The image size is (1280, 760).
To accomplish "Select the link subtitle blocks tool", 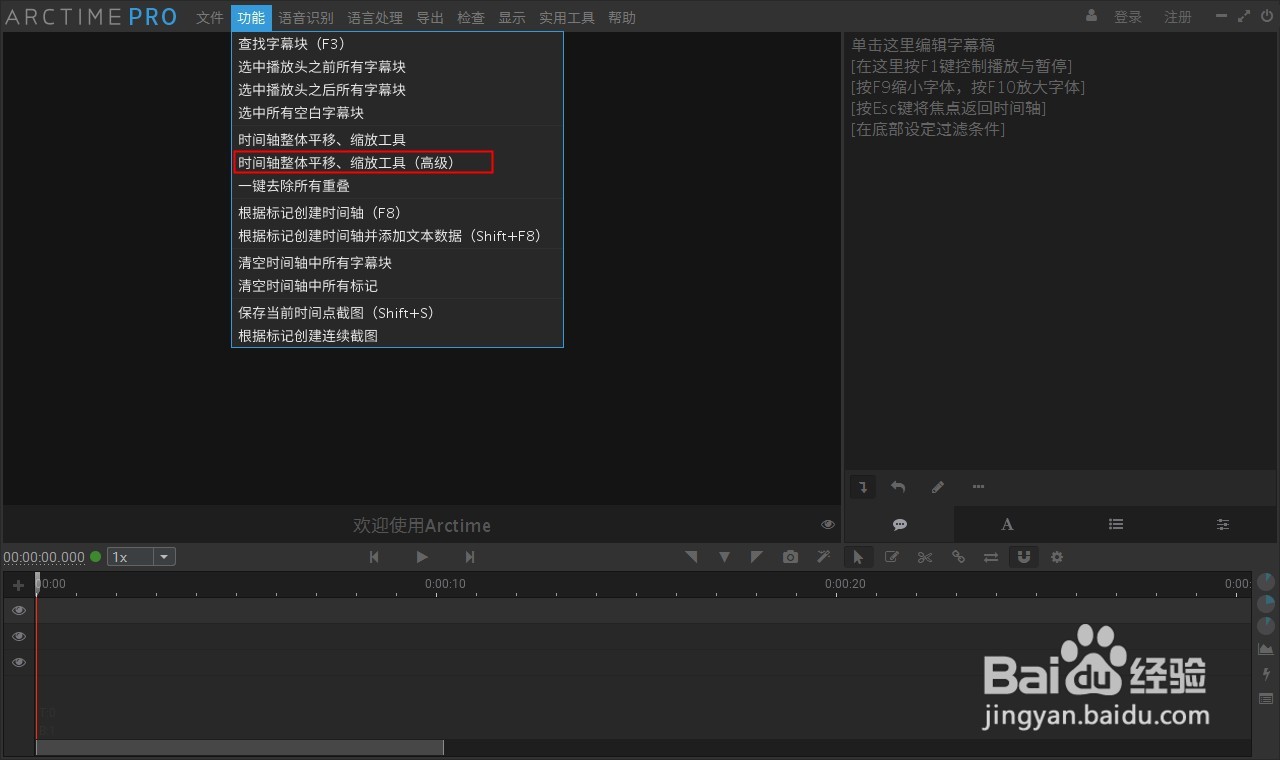I will click(958, 557).
